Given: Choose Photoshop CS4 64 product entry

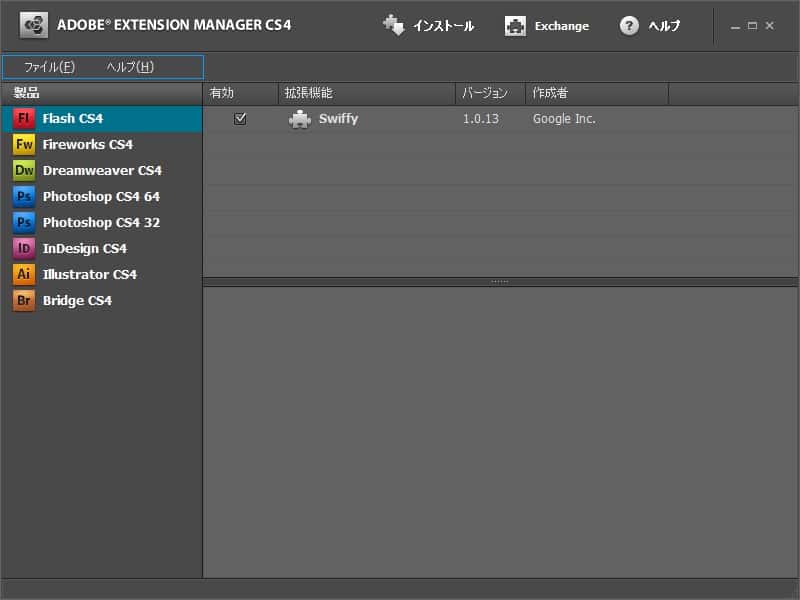Looking at the screenshot, I should coord(102,197).
